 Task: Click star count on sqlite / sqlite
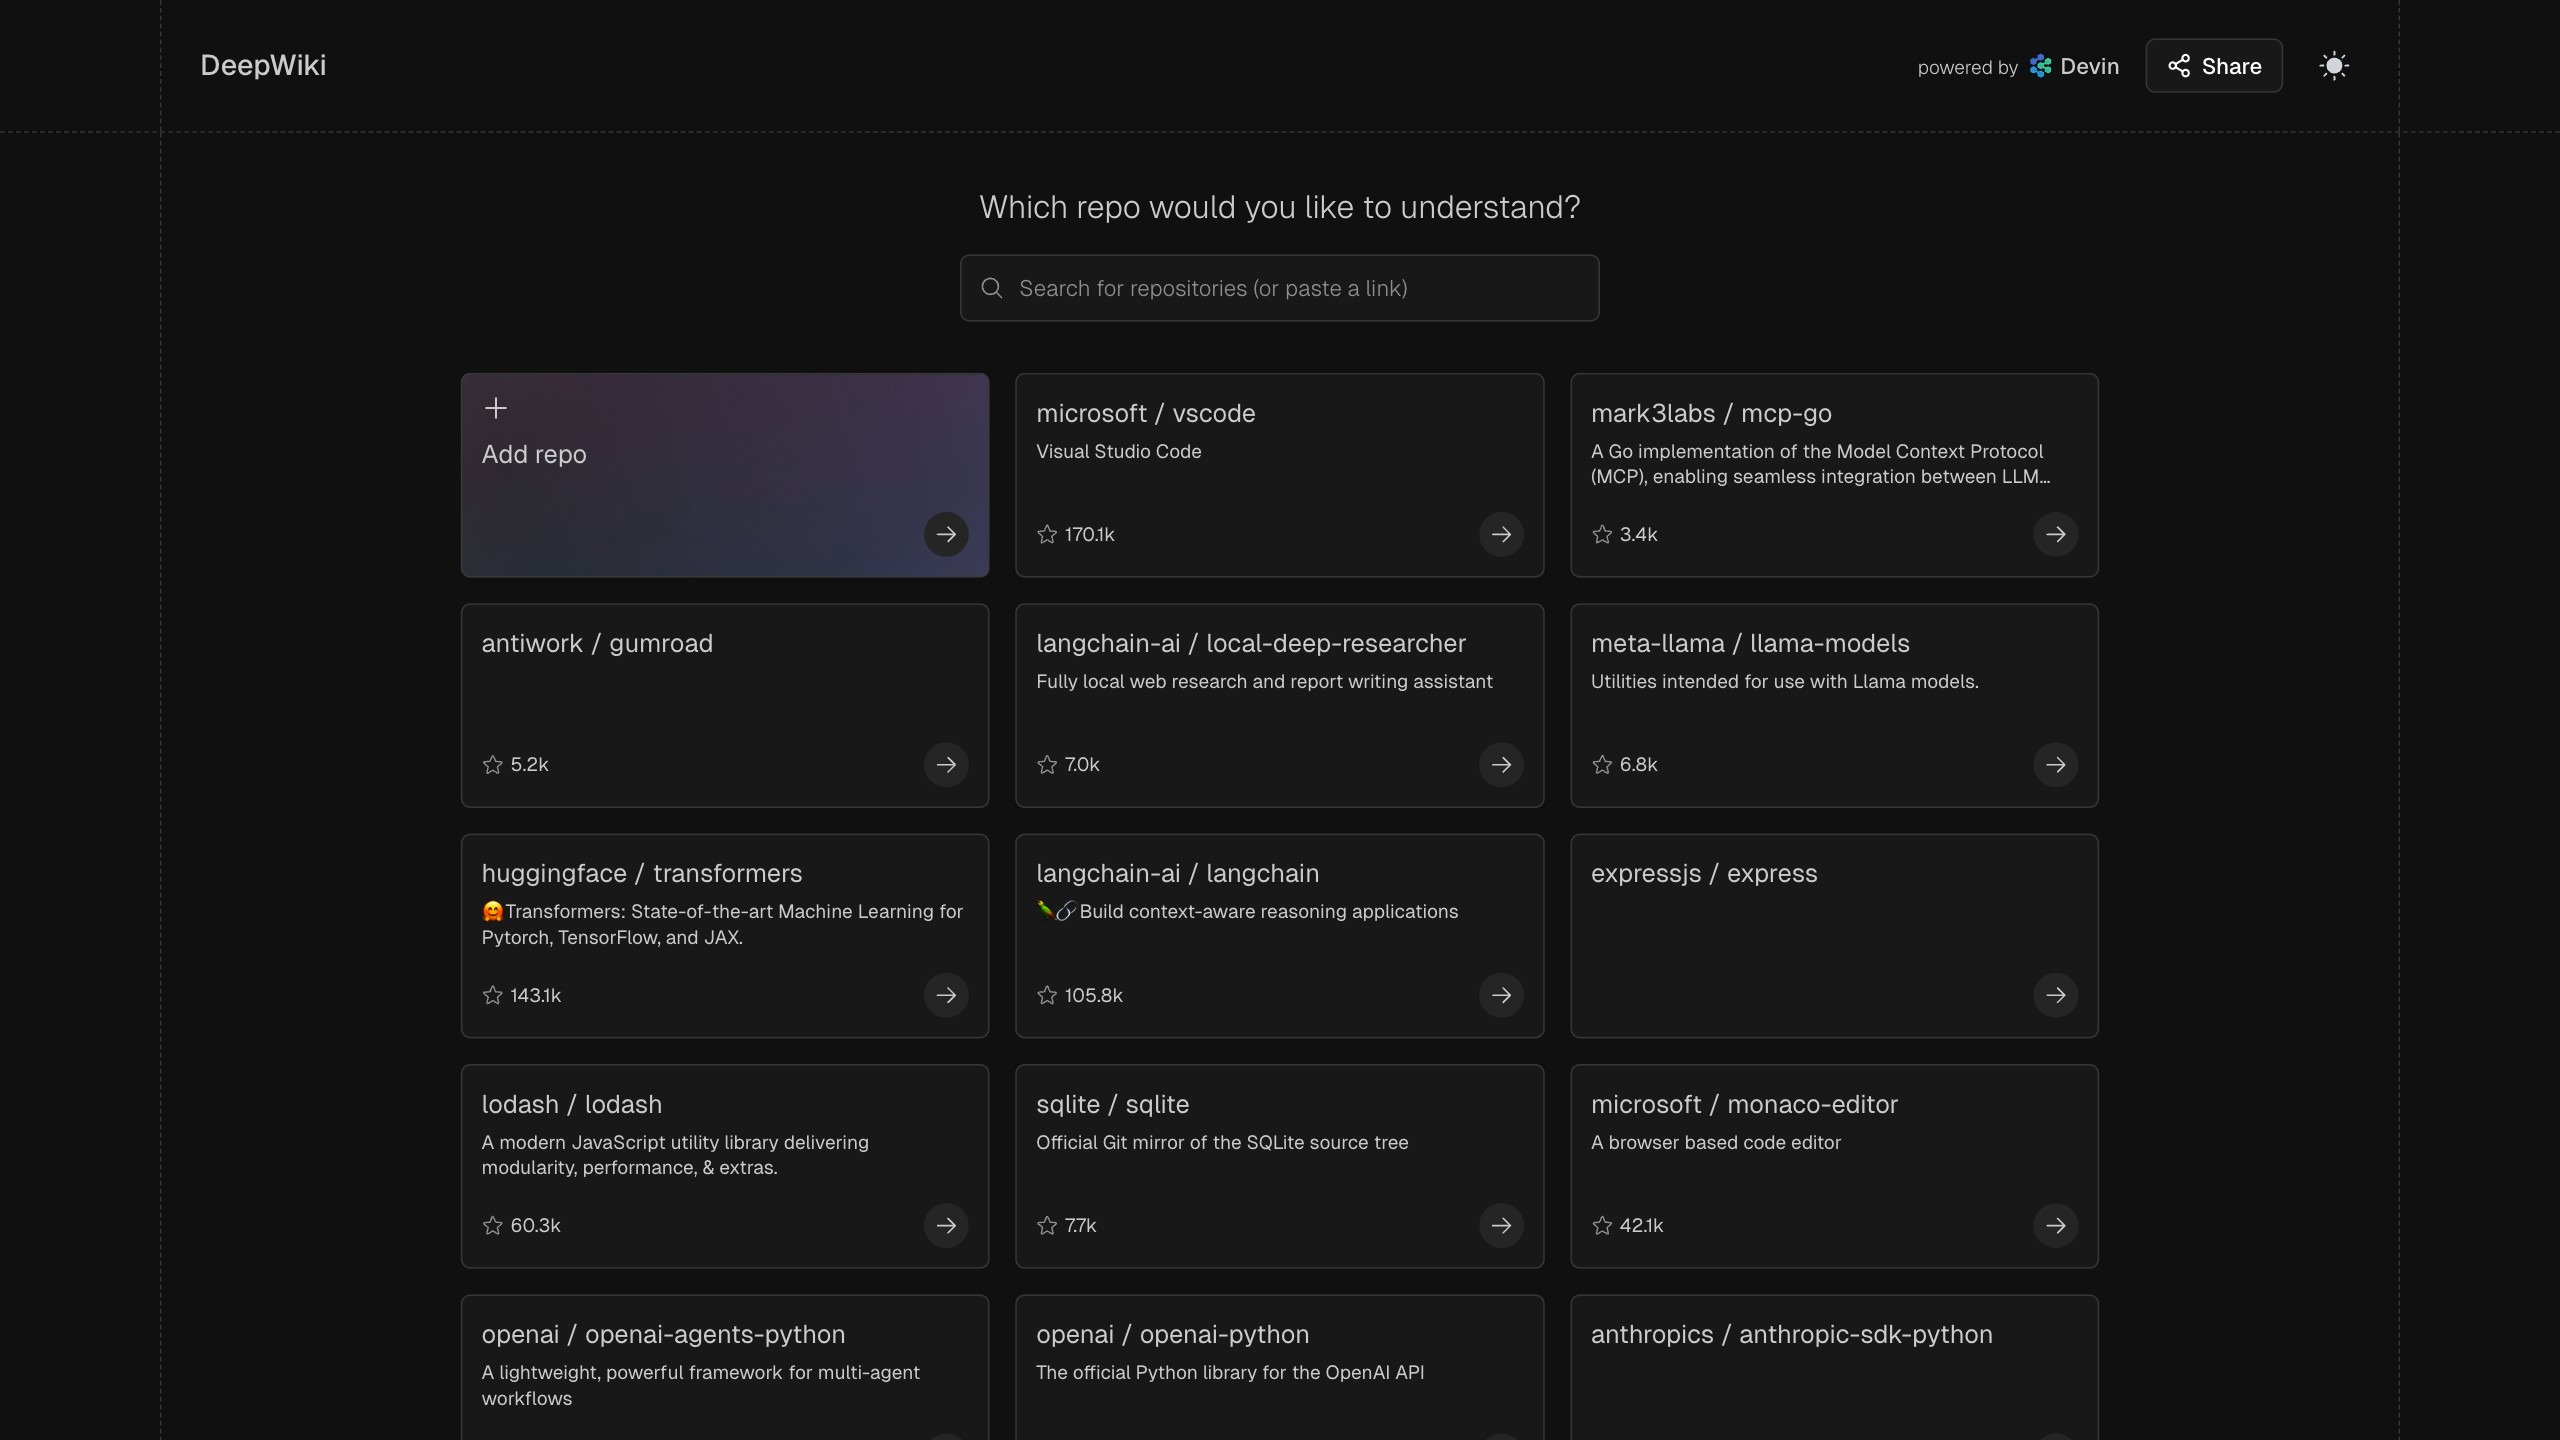[1080, 1225]
